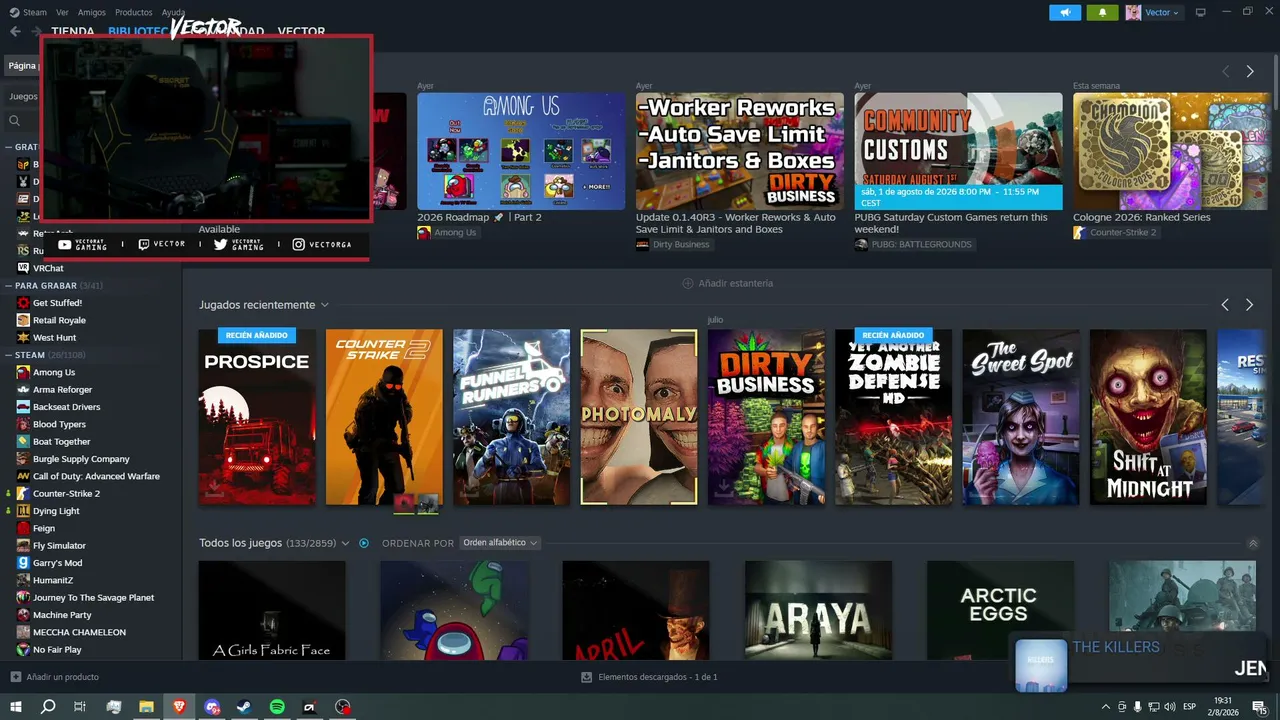Click Añadir estantería
The image size is (1280, 720).
tap(728, 283)
